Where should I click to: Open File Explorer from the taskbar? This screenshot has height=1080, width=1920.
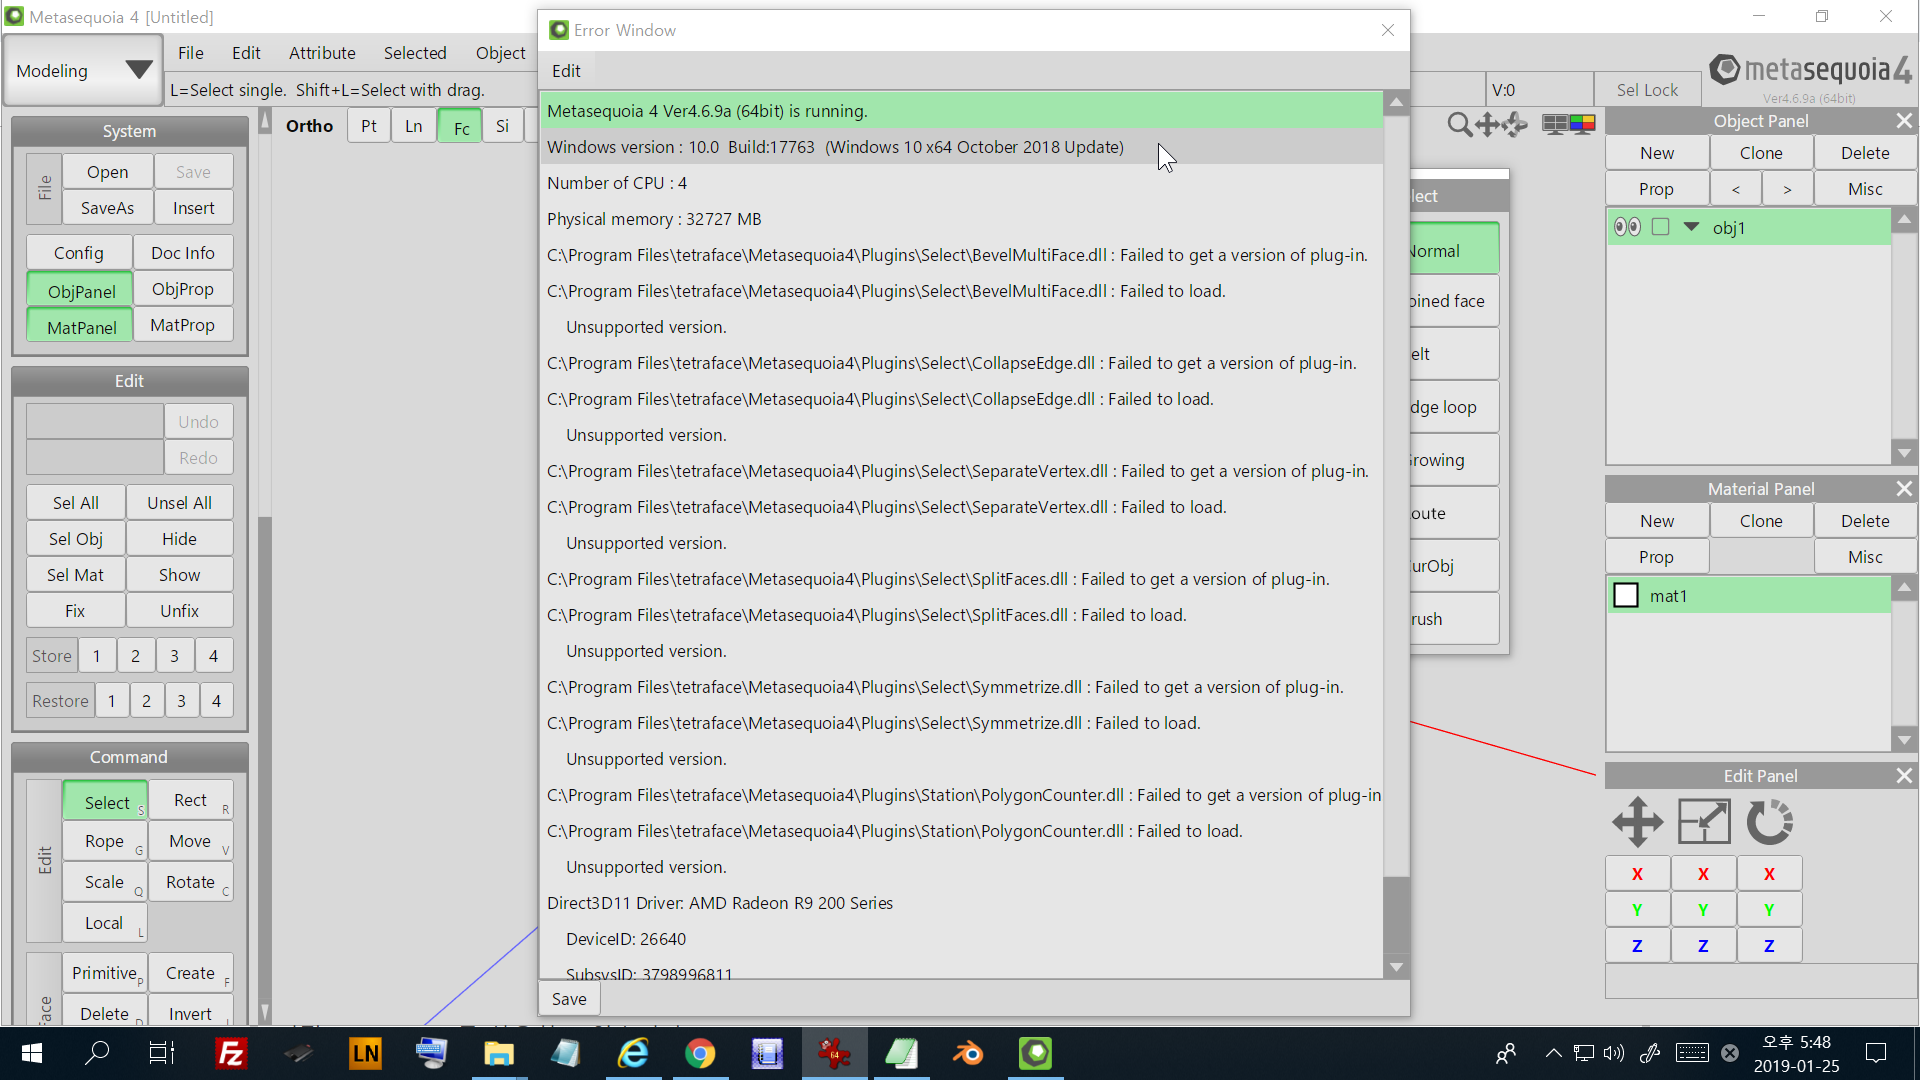pos(499,1053)
